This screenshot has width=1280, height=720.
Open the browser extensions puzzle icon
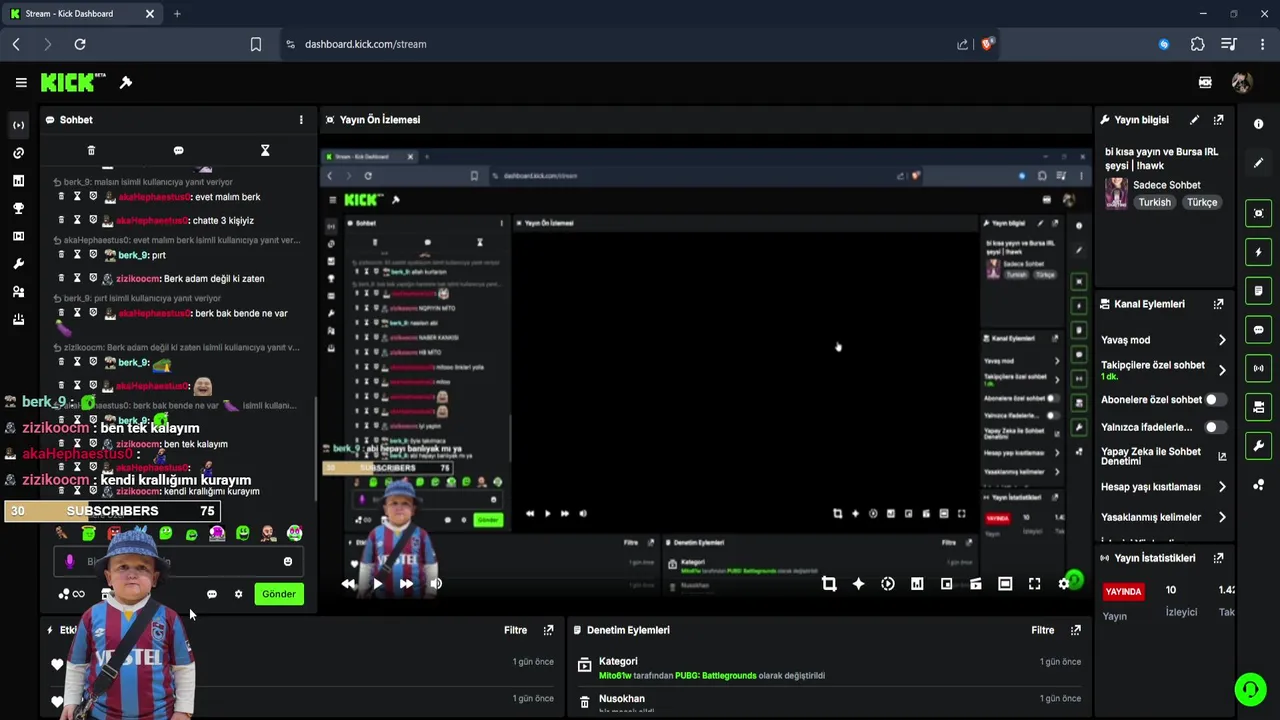[1198, 44]
